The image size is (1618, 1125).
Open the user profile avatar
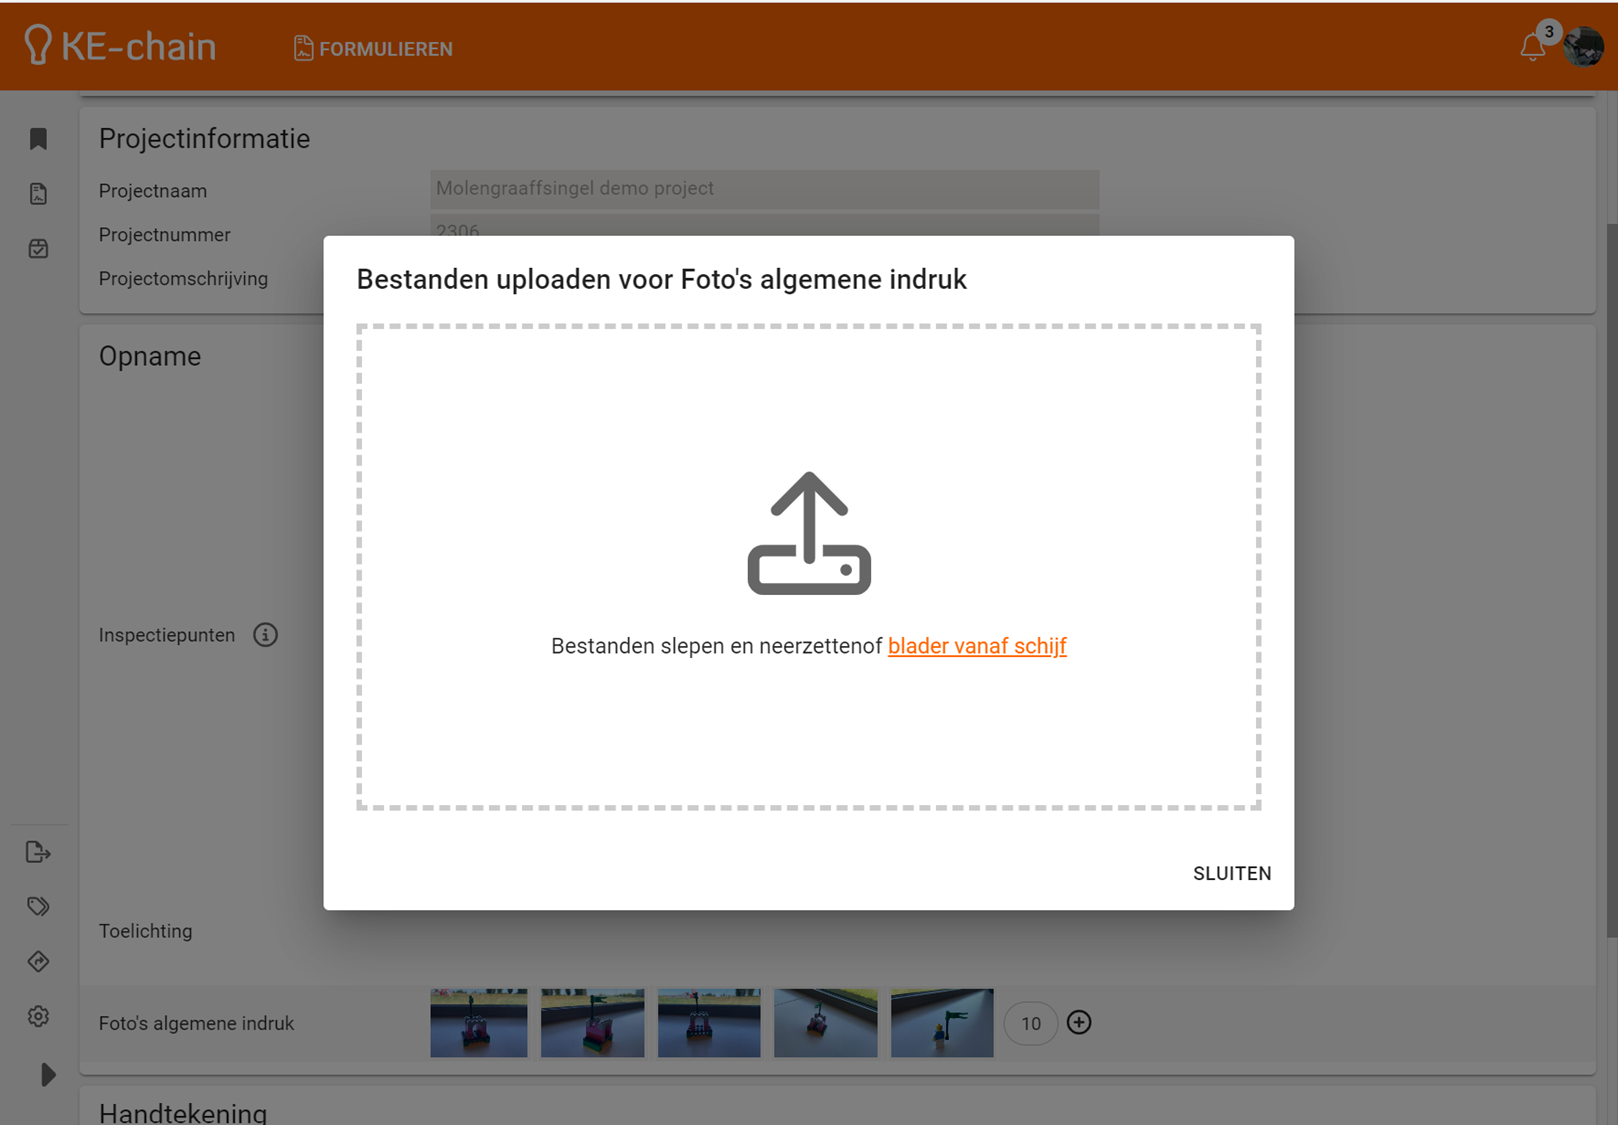click(1583, 47)
